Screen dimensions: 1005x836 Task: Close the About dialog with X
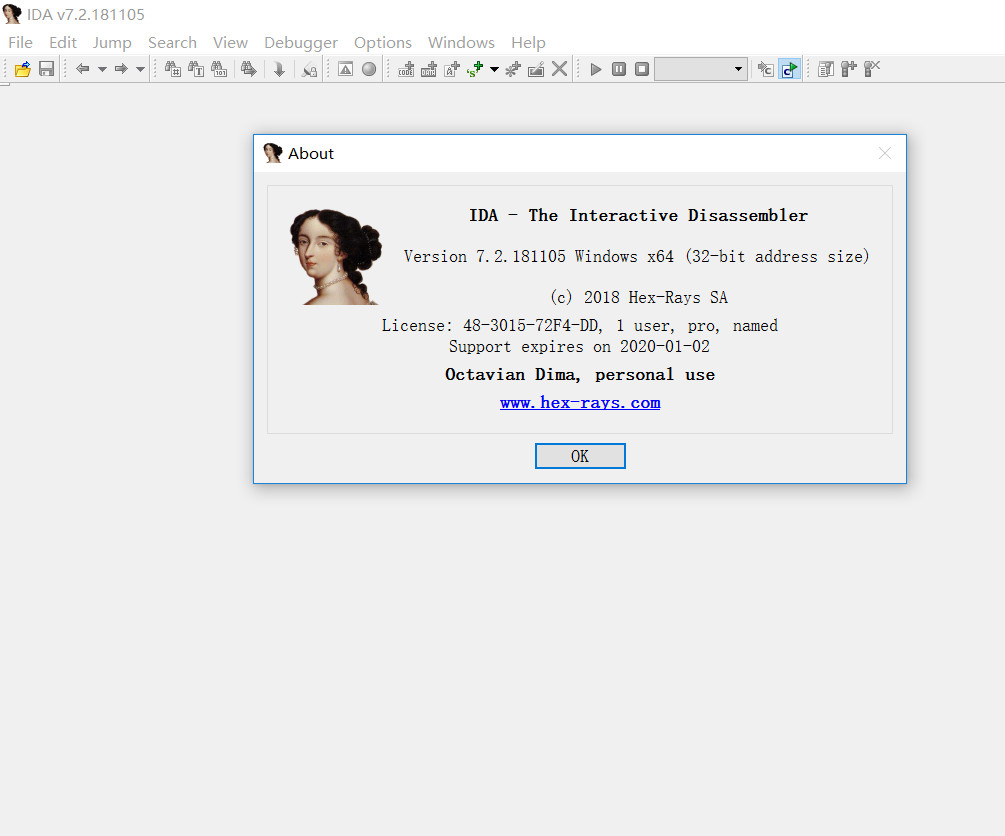tap(885, 153)
